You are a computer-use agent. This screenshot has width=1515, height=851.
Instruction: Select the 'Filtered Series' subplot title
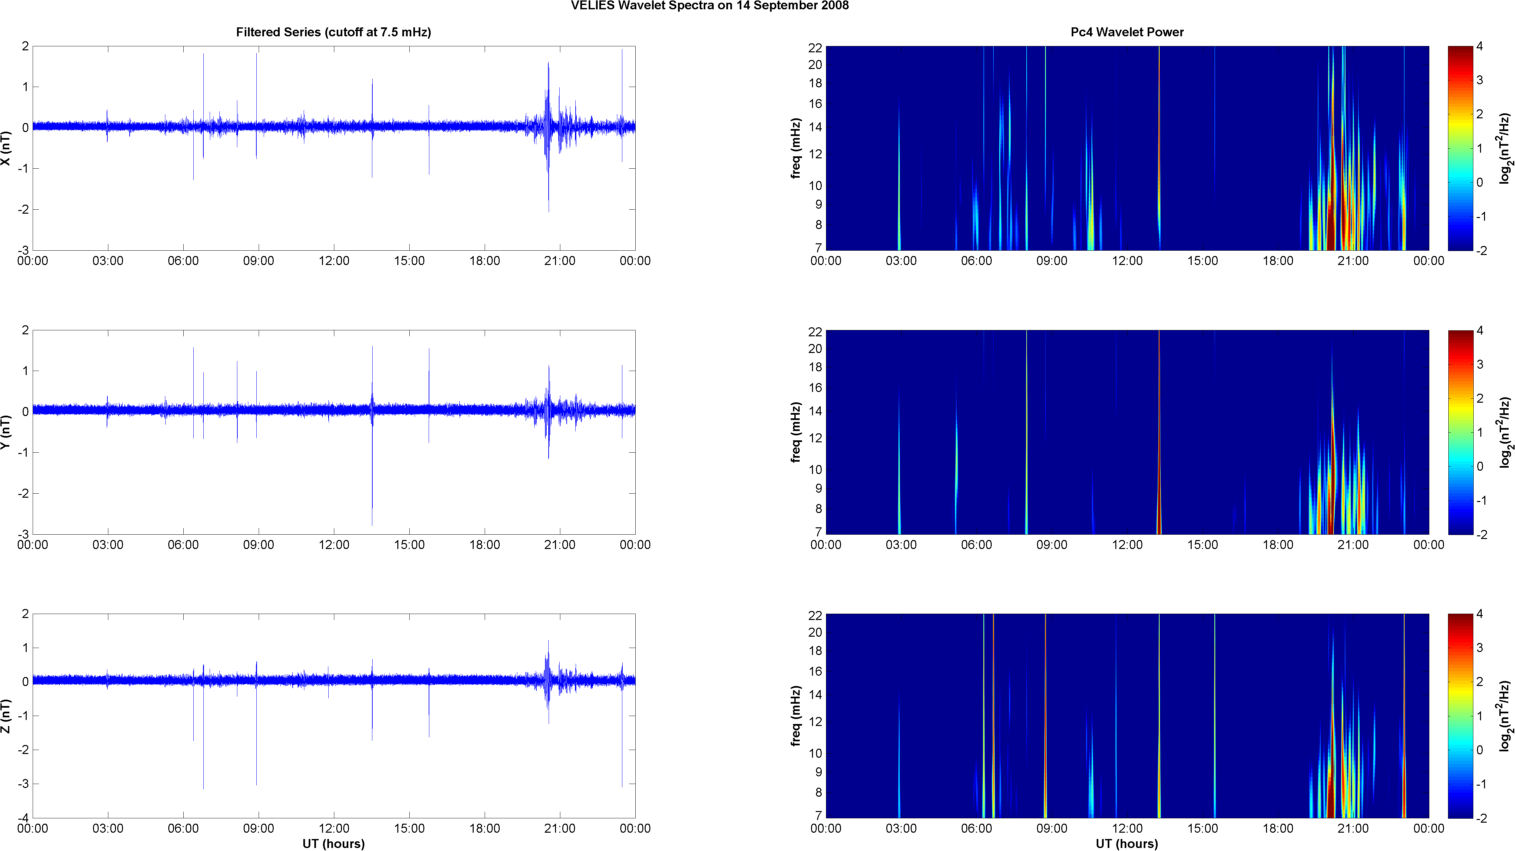pyautogui.click(x=333, y=32)
